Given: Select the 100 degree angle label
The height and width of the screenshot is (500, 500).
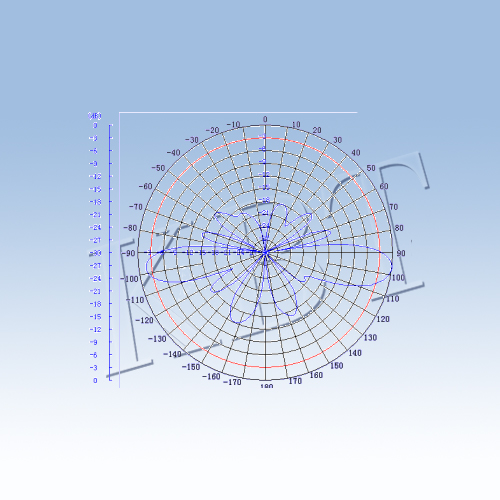Looking at the screenshot, I should pos(398,277).
